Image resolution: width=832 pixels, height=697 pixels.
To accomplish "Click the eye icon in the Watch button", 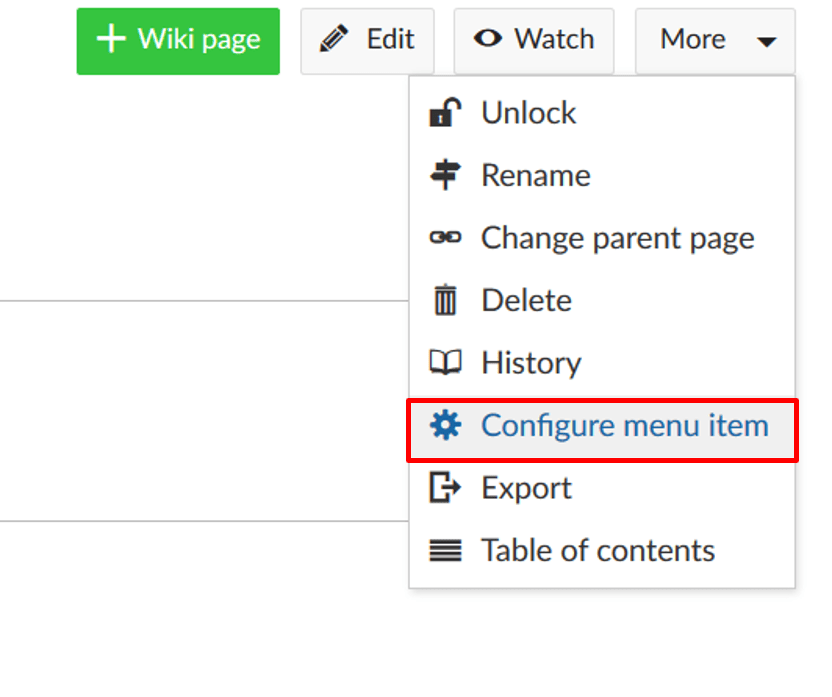I will coord(488,39).
